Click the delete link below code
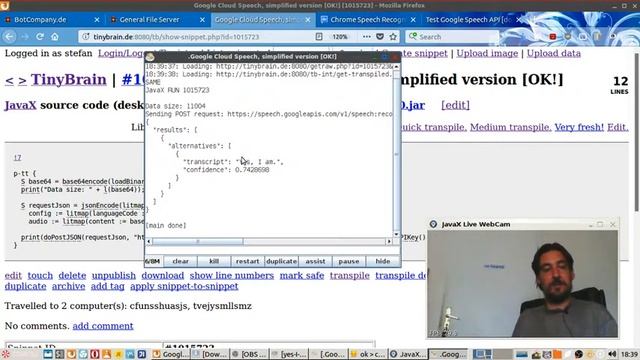This screenshot has width=640, height=360. point(72,276)
